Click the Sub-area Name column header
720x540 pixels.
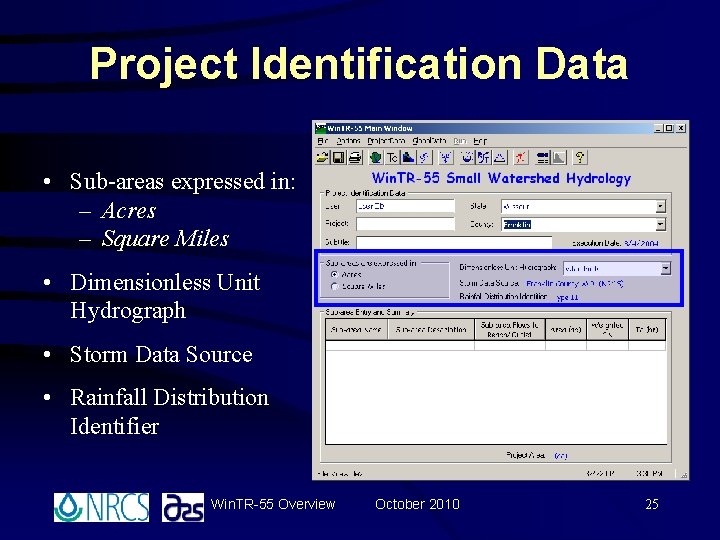(x=357, y=329)
